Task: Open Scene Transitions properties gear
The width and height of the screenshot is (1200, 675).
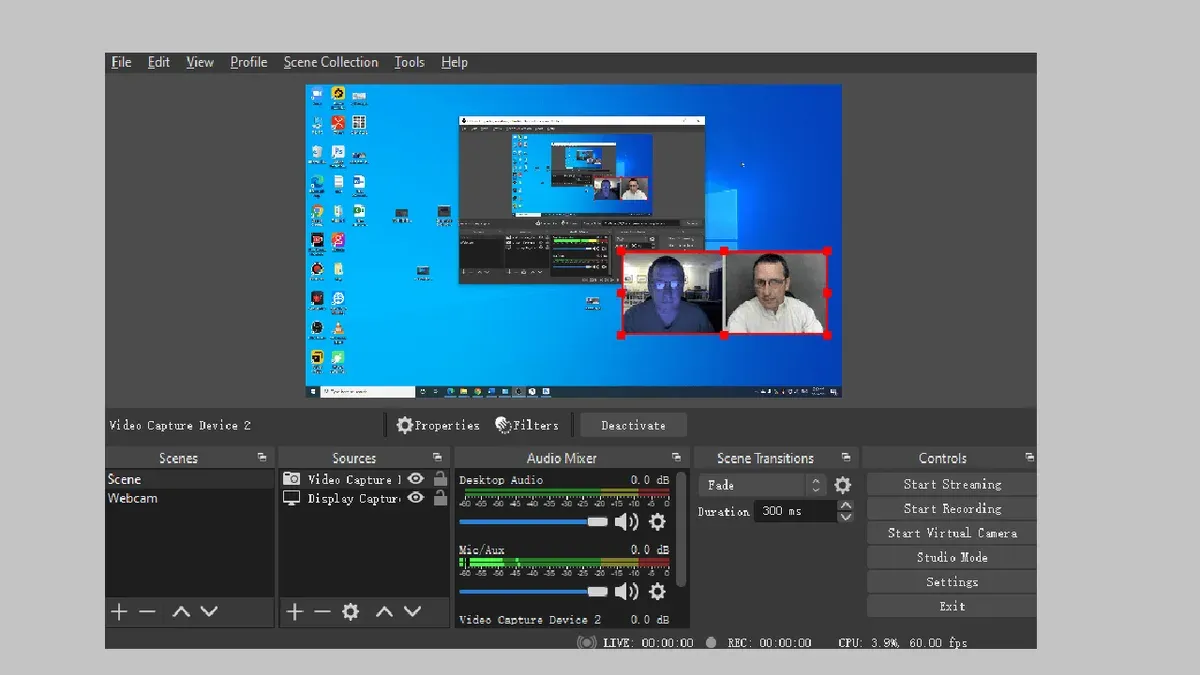Action: point(843,485)
